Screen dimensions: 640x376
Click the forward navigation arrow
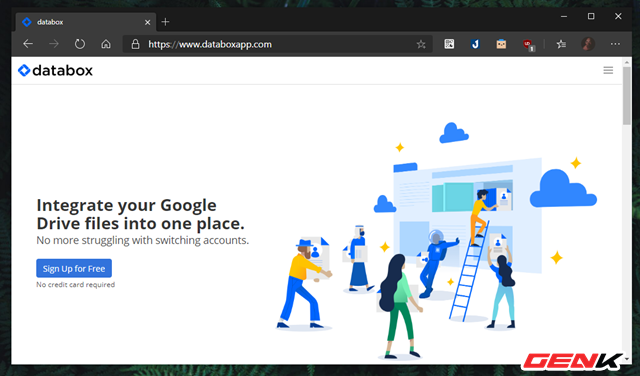pos(54,44)
